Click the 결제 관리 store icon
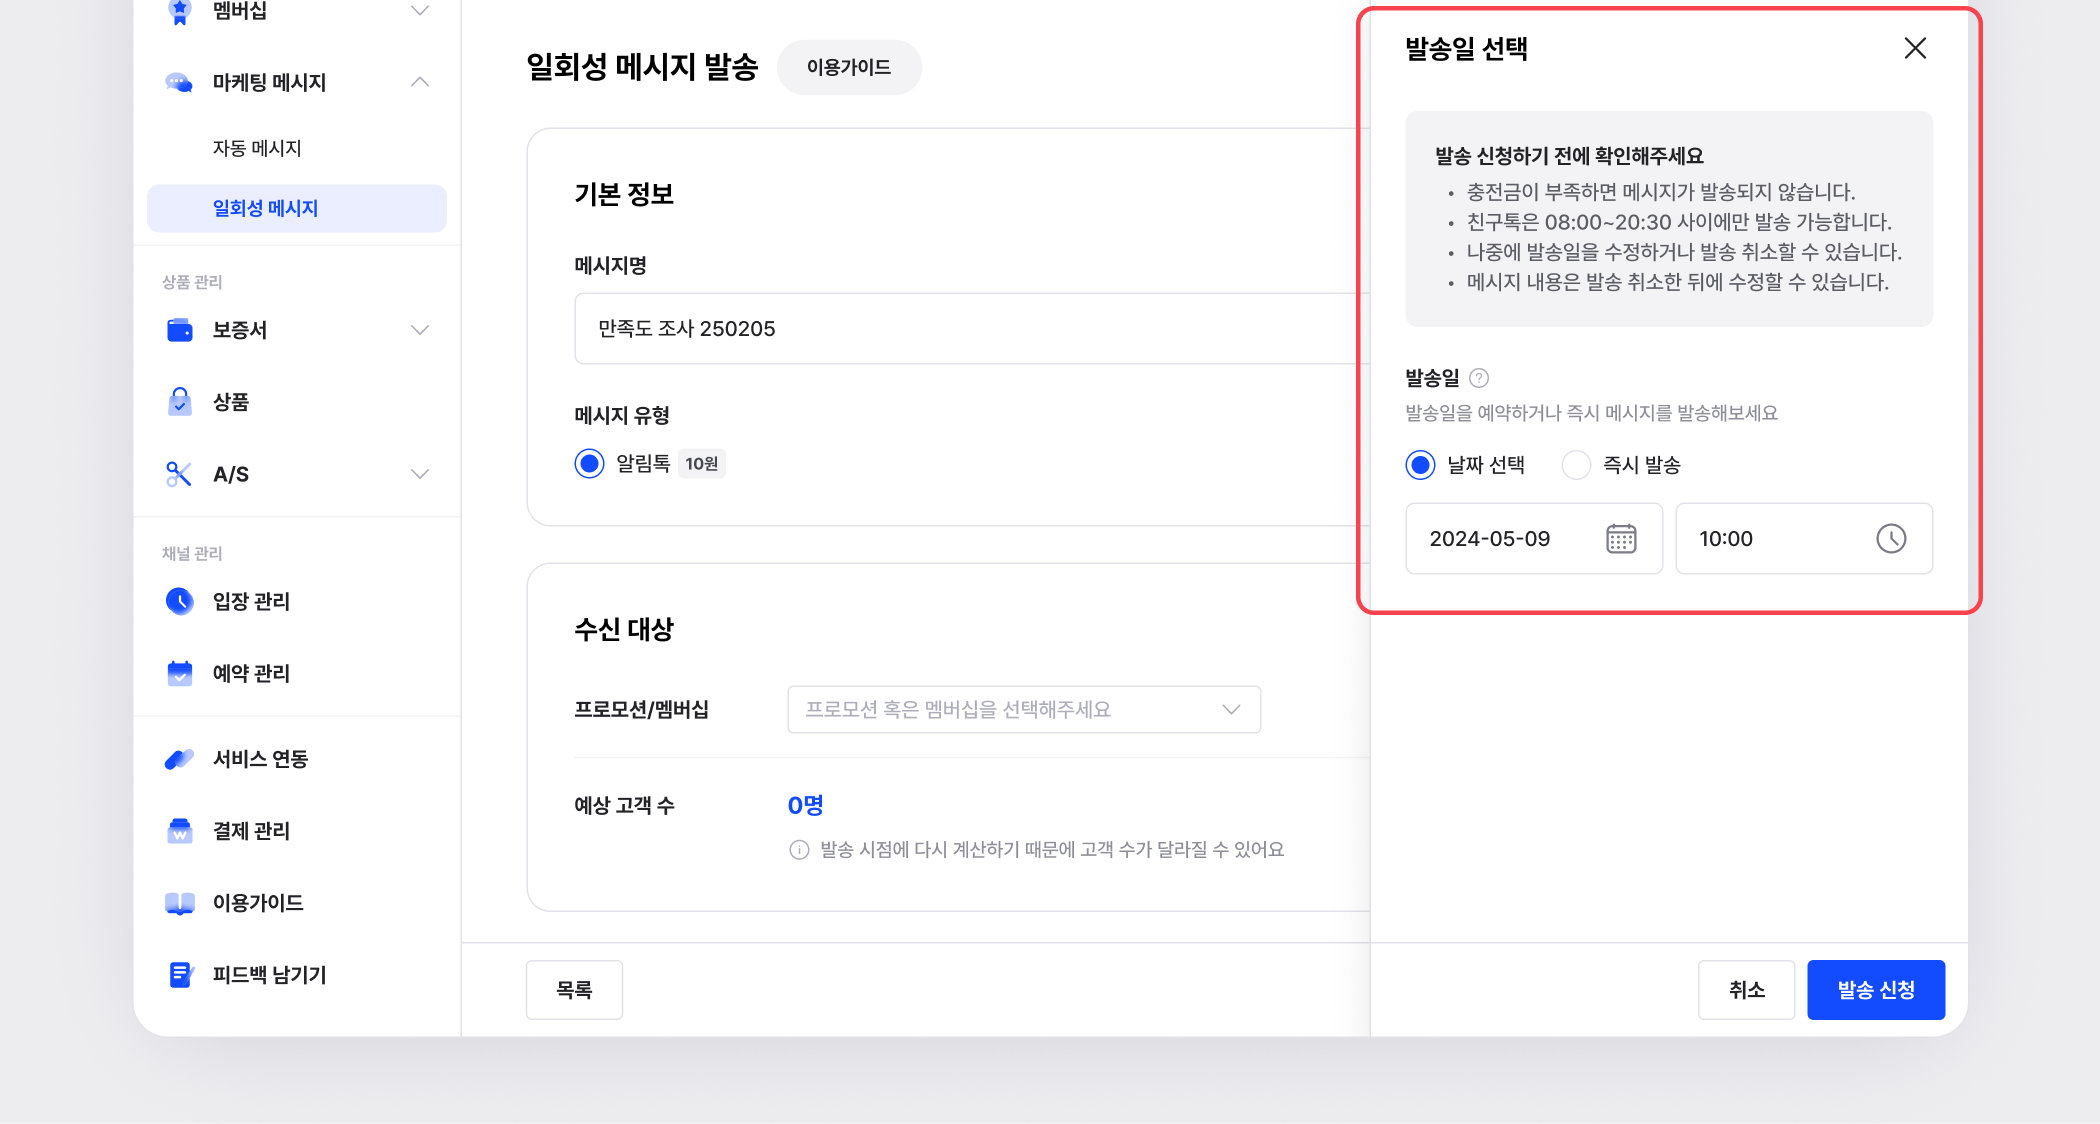 pos(180,831)
